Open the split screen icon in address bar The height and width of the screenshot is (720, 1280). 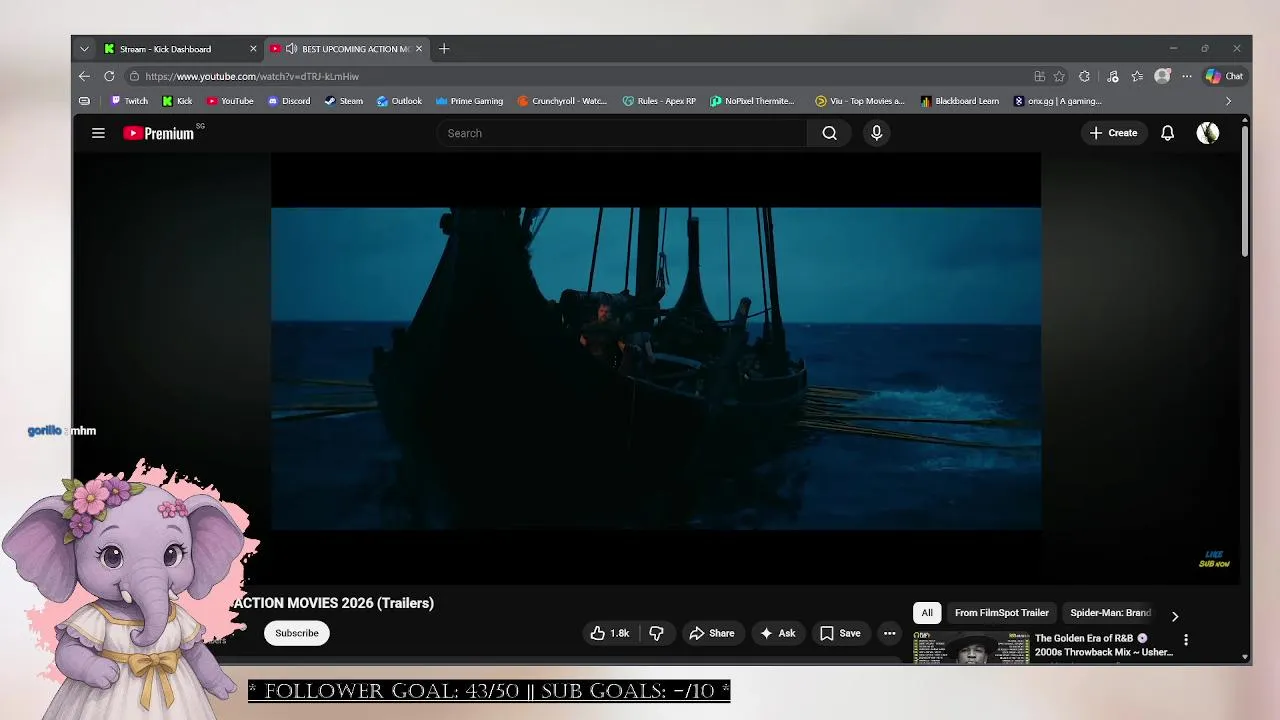1040,76
